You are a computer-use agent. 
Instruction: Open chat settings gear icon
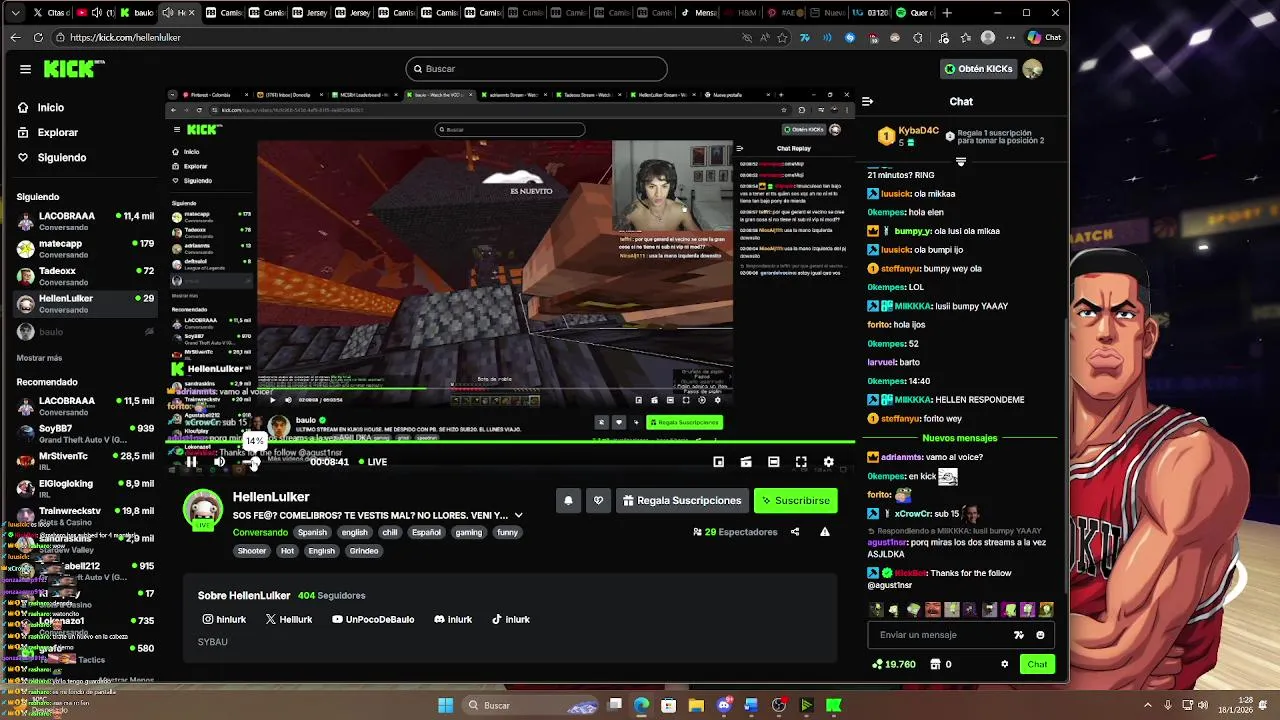pos(1005,664)
